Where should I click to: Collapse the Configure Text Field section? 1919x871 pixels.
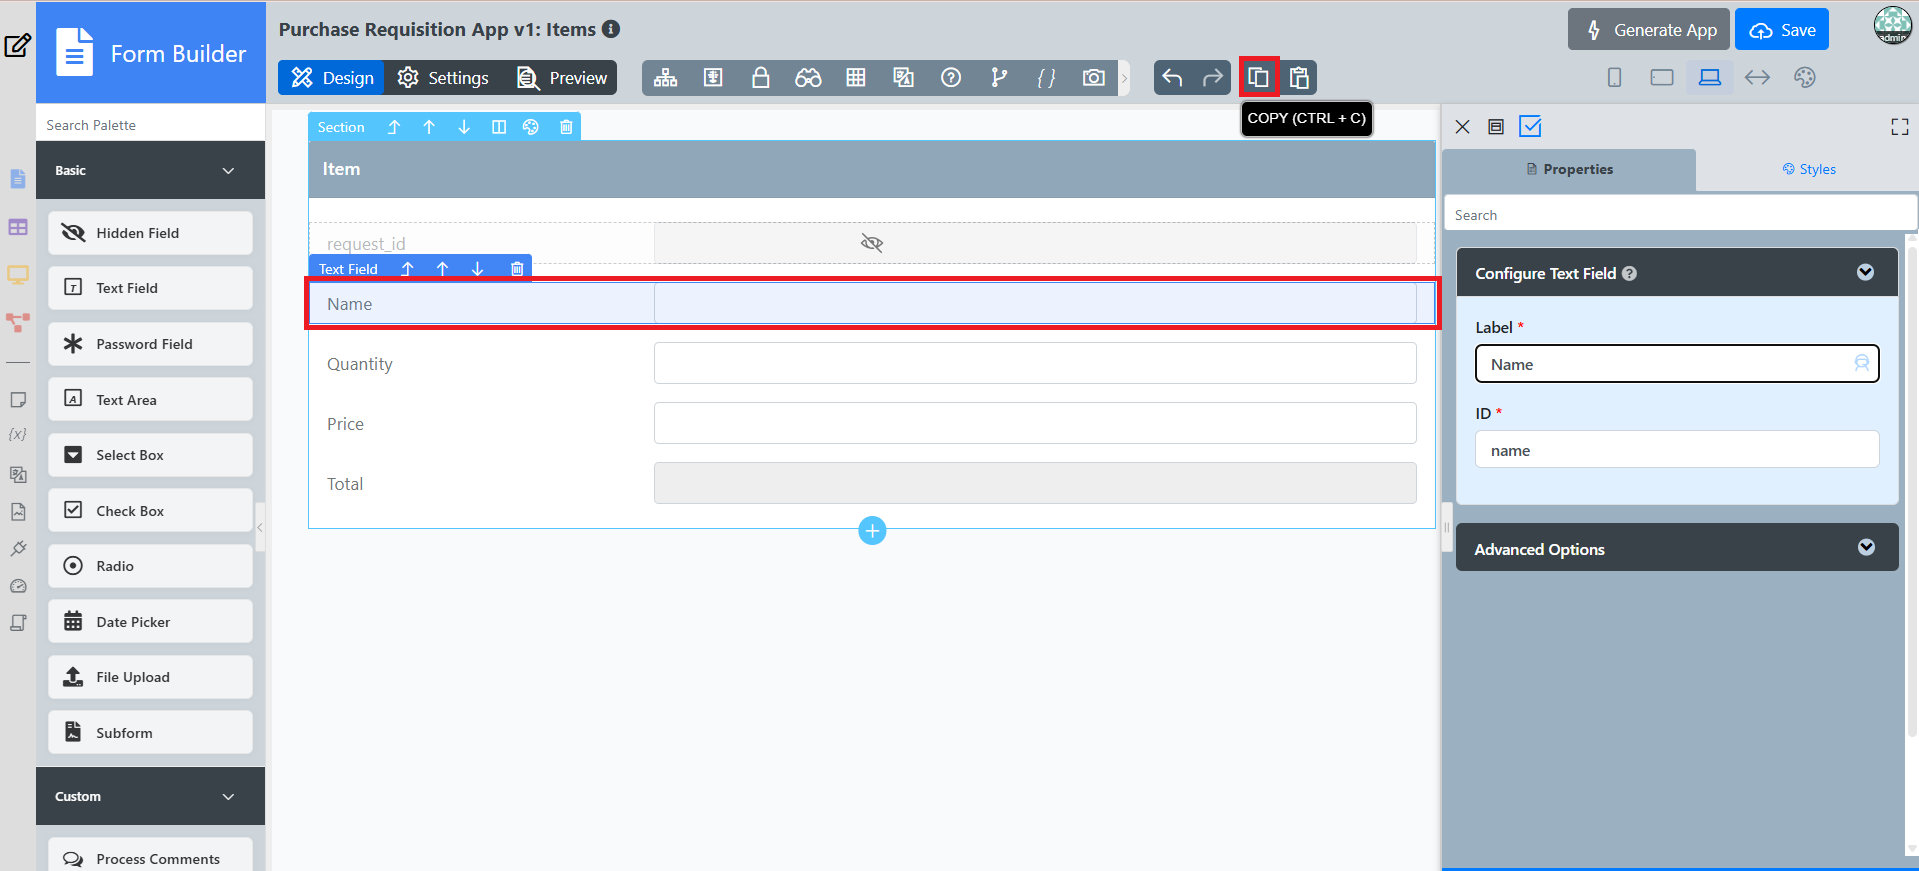click(1865, 273)
